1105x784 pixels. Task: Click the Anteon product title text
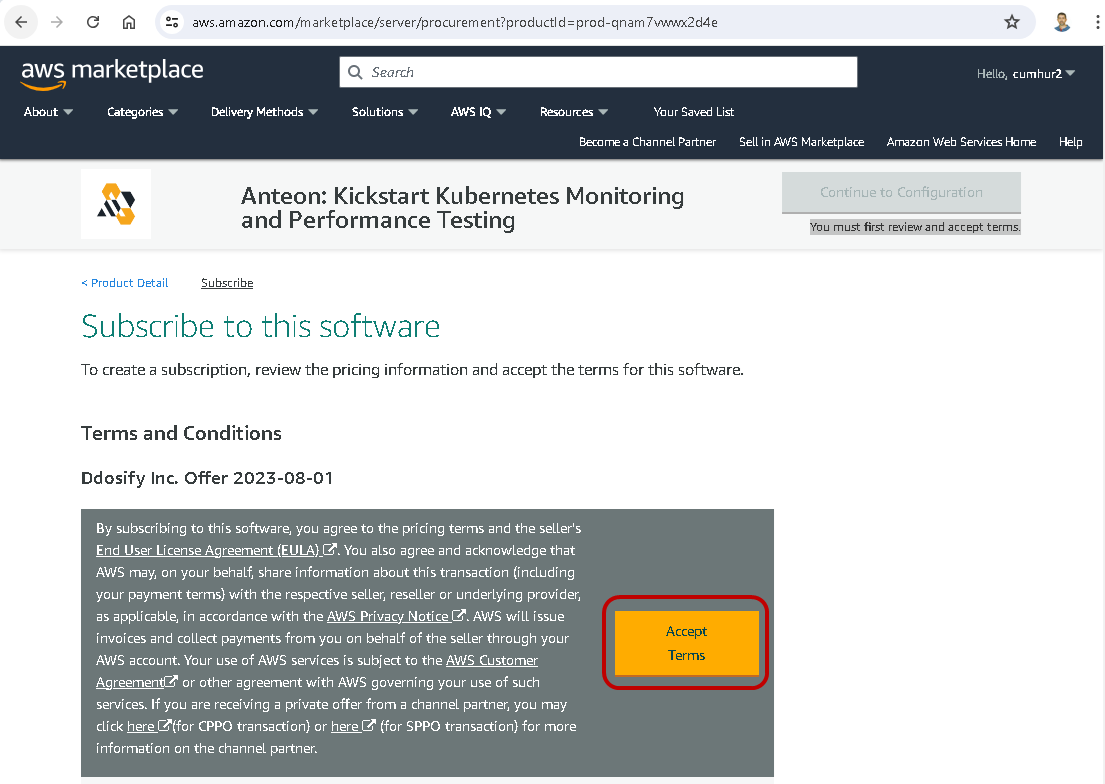pyautogui.click(x=462, y=208)
